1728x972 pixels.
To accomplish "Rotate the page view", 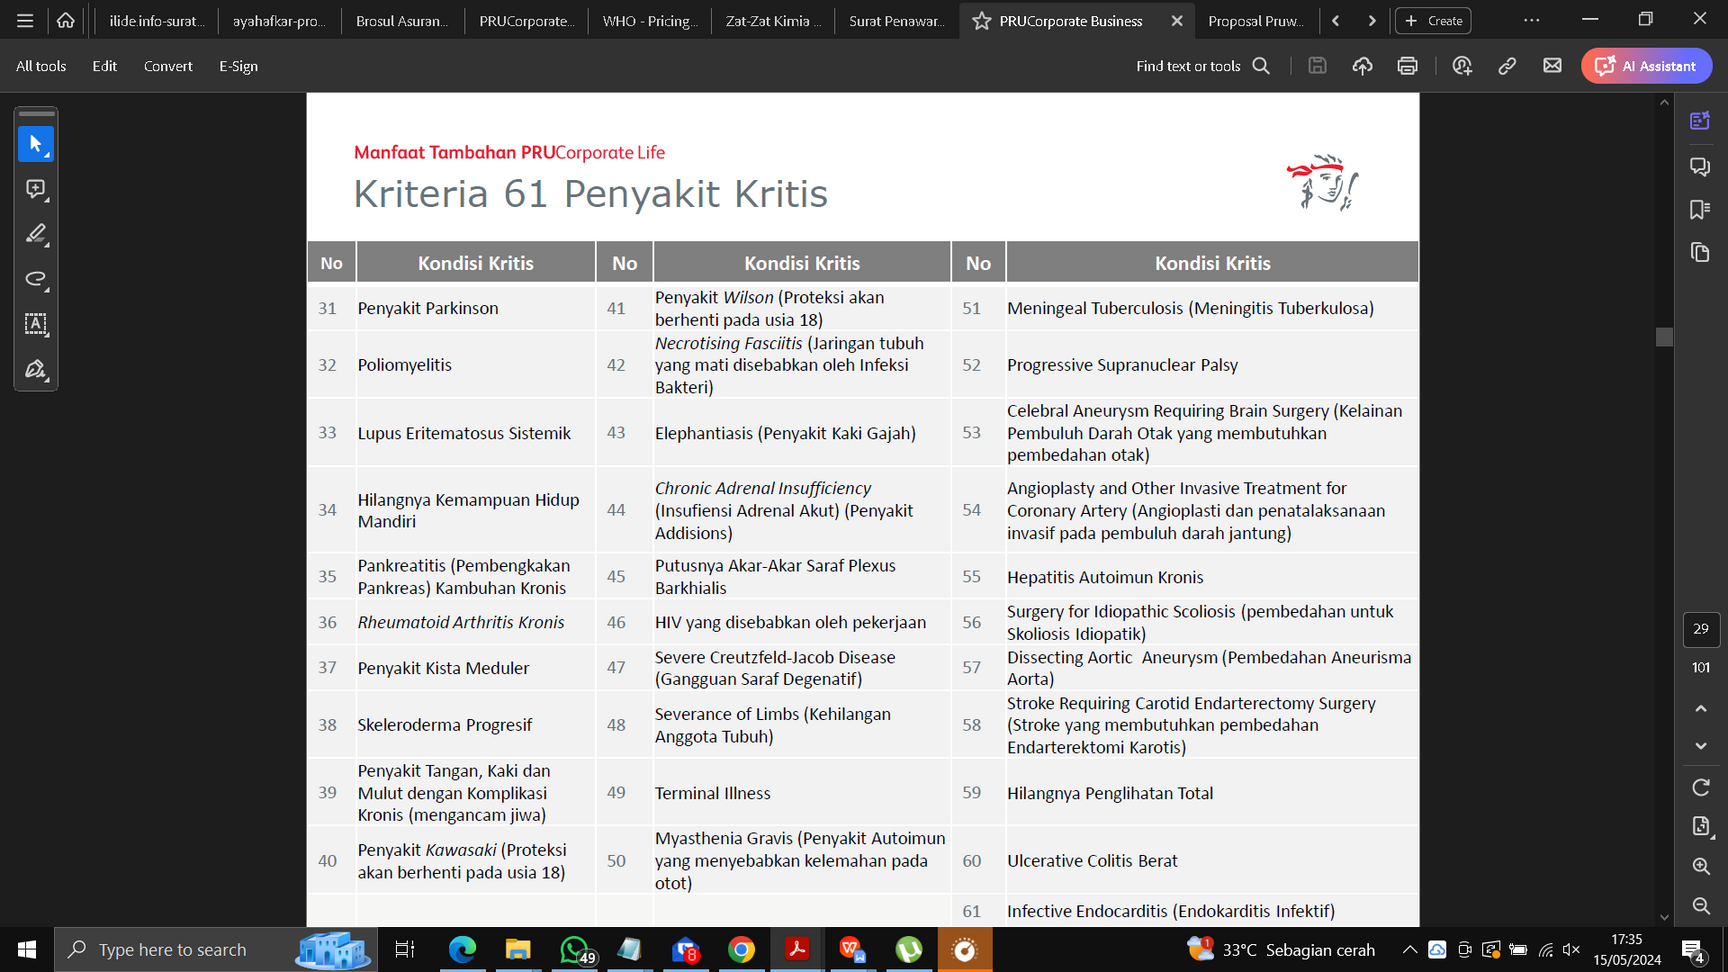I will (x=1701, y=788).
